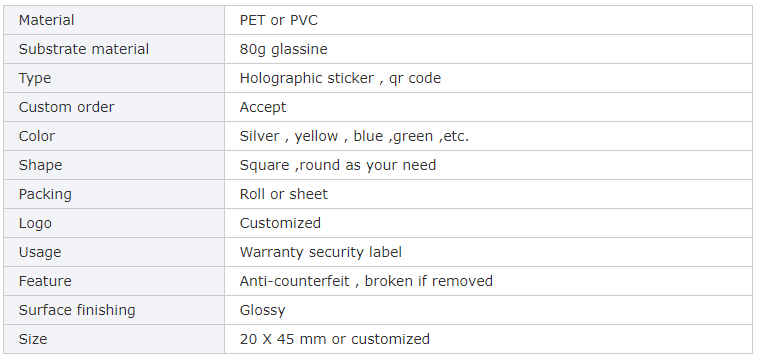Viewport: 758px width, 361px height.
Task: Click the Glossy value cell
Action: 488,310
